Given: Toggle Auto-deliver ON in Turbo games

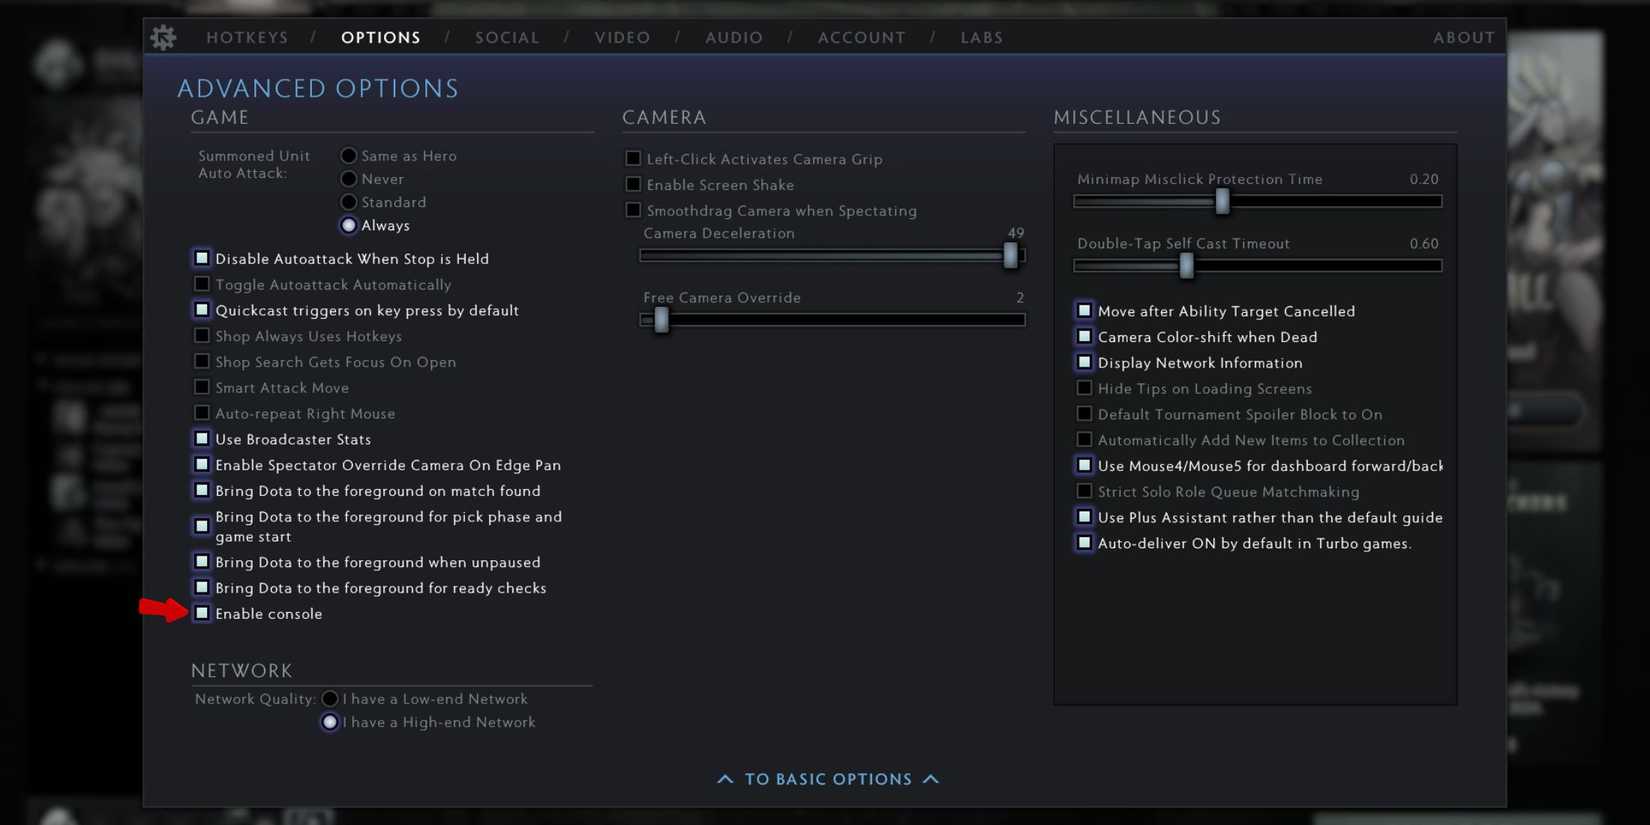Looking at the screenshot, I should (x=1084, y=543).
